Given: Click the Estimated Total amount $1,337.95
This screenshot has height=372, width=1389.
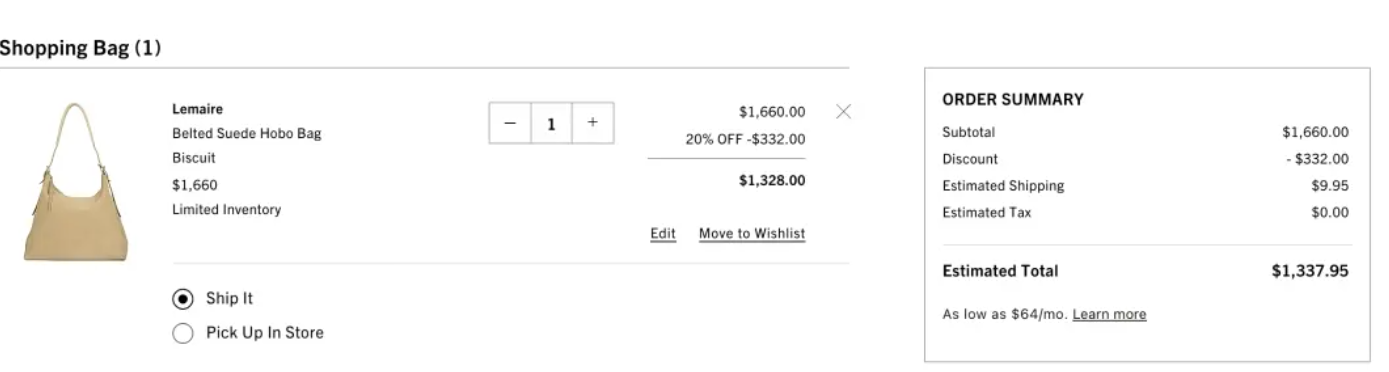Looking at the screenshot, I should tap(1310, 271).
